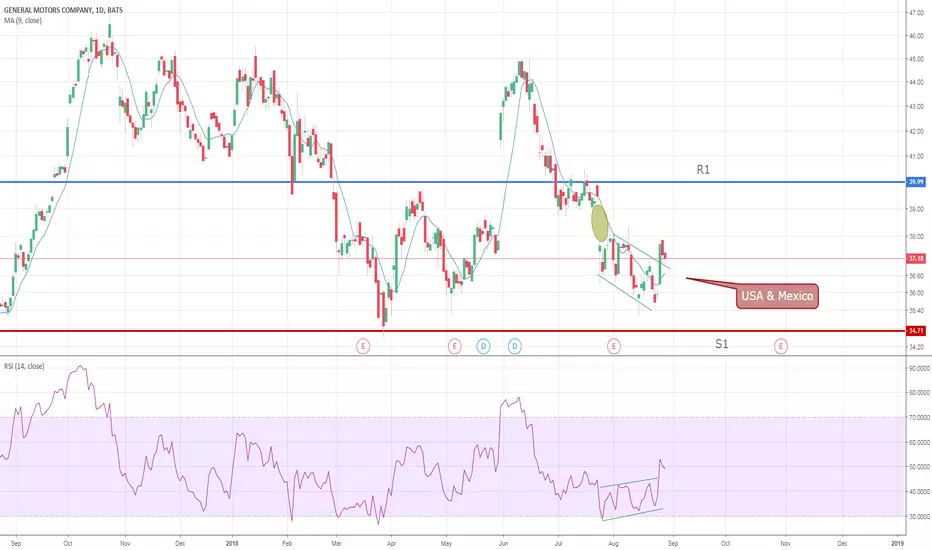Click the 44.00 price axis value
Image resolution: width=932 pixels, height=550 pixels.
click(x=916, y=83)
